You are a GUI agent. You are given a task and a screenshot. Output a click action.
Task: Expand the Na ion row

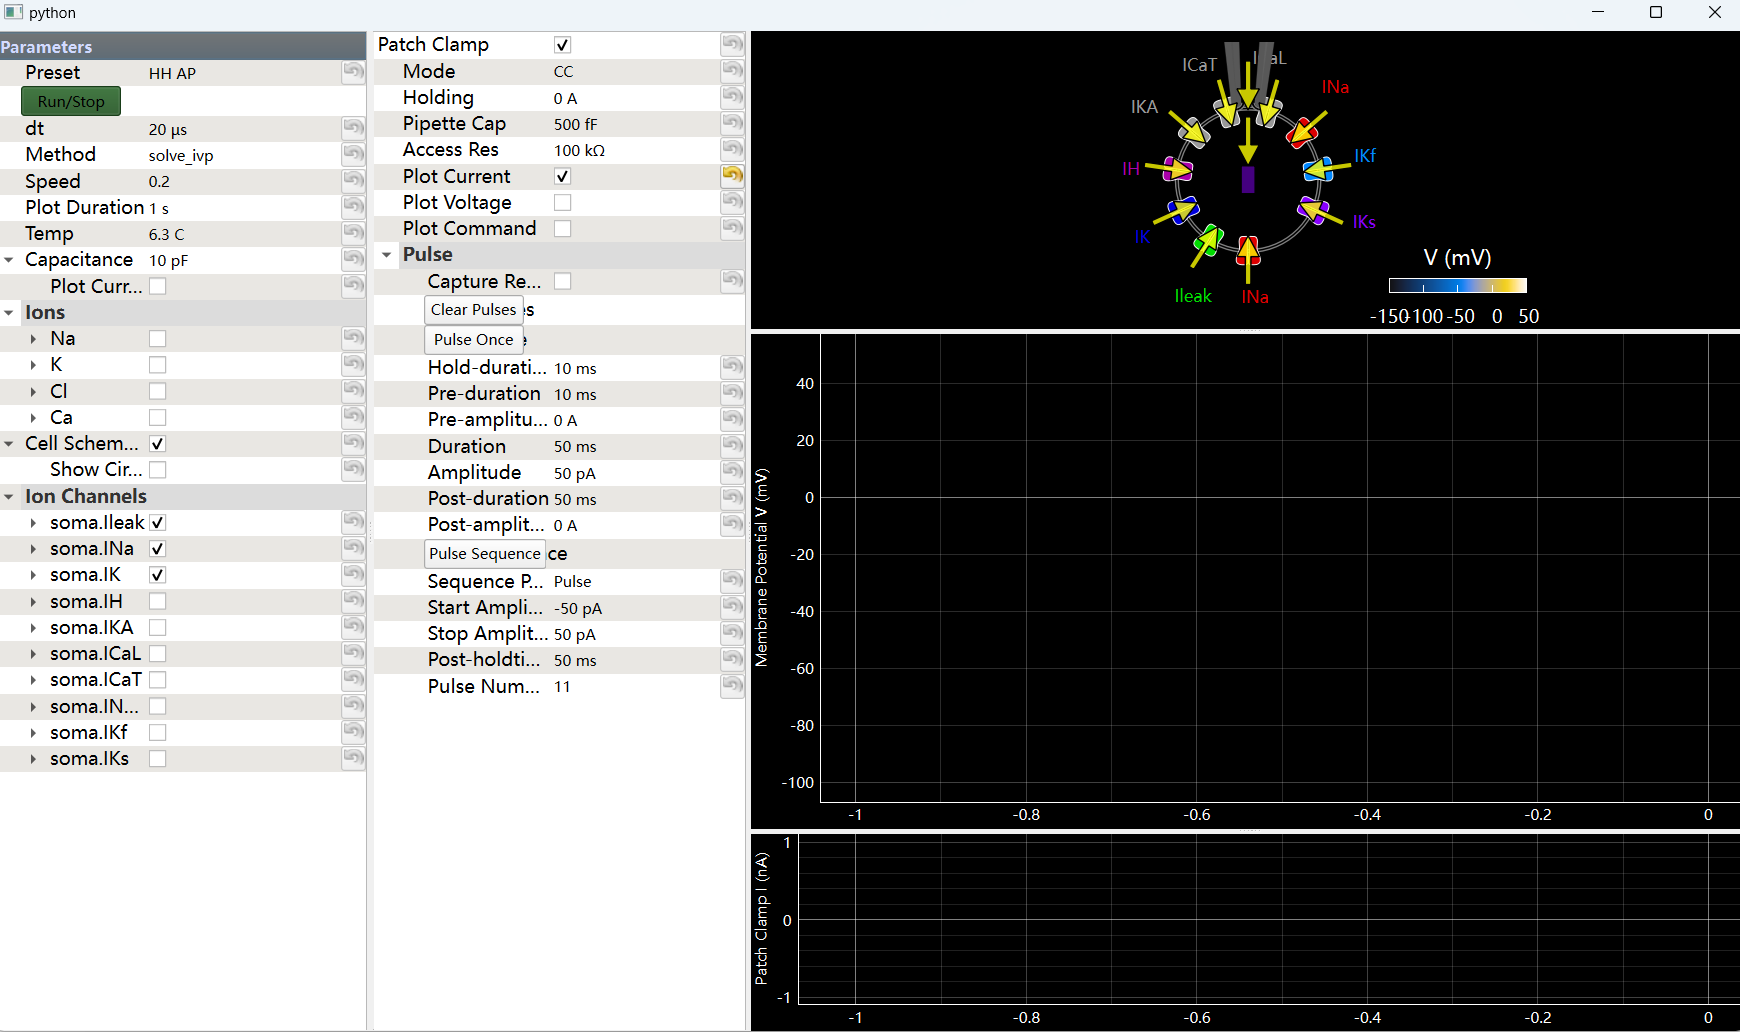pyautogui.click(x=33, y=339)
